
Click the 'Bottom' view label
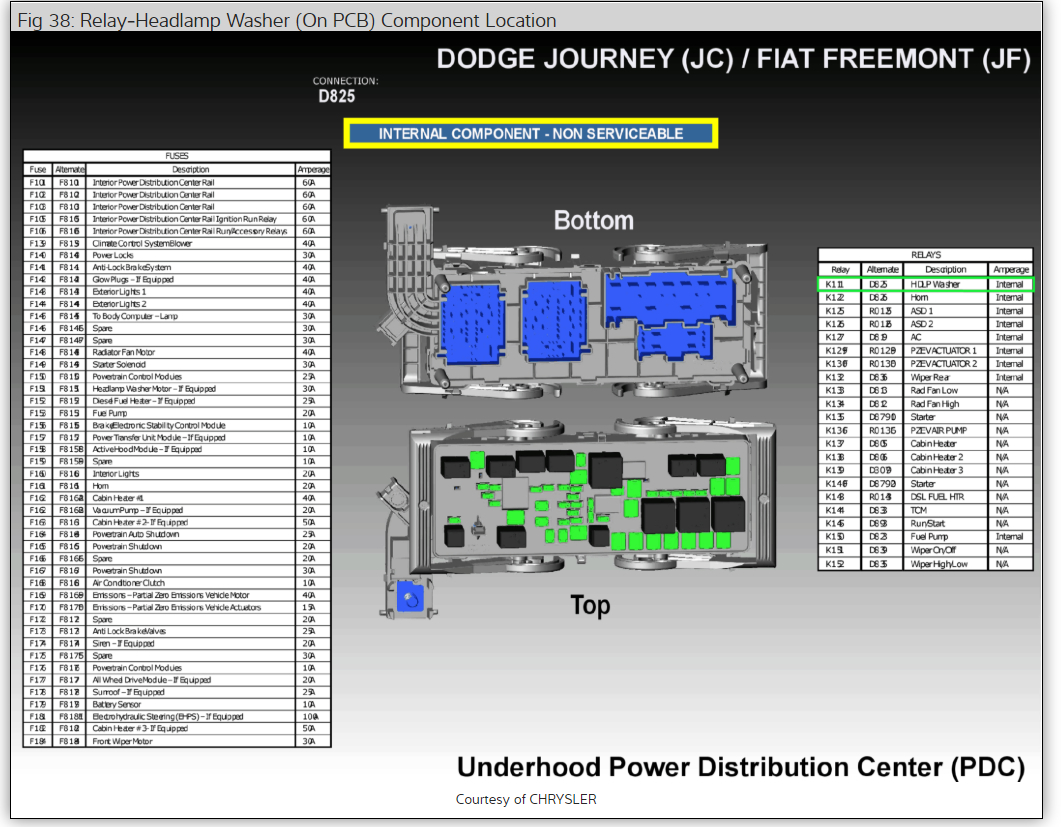(593, 221)
